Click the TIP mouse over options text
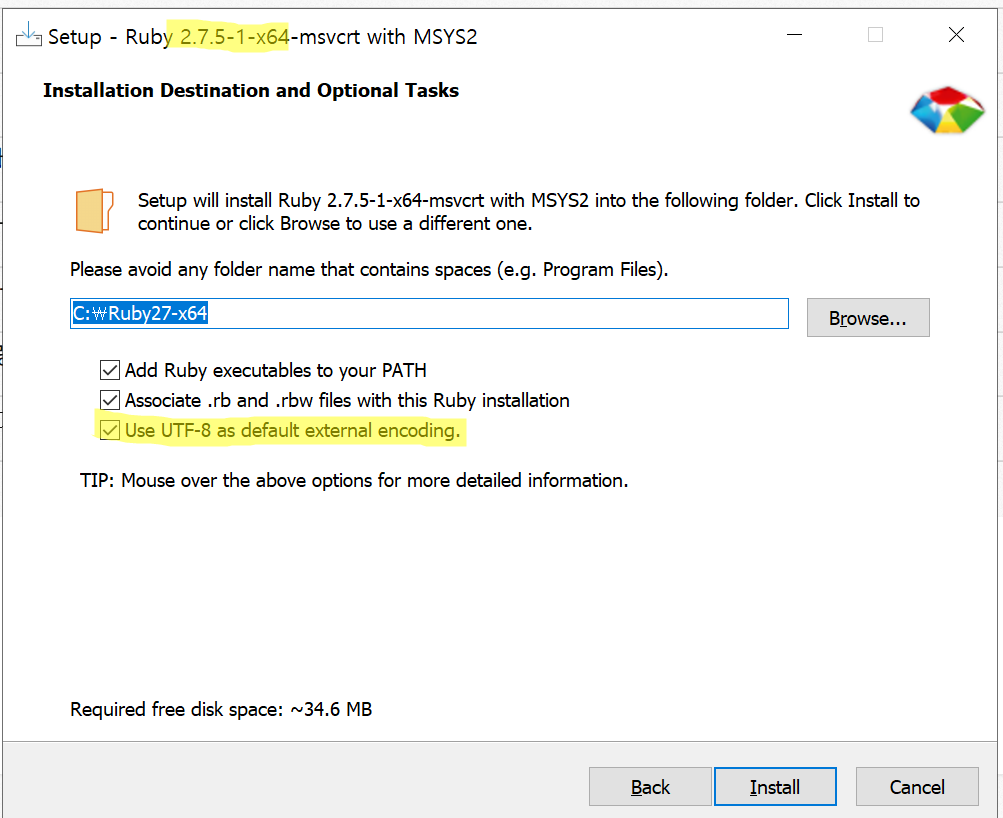Viewport: 1003px width, 818px height. pos(354,481)
